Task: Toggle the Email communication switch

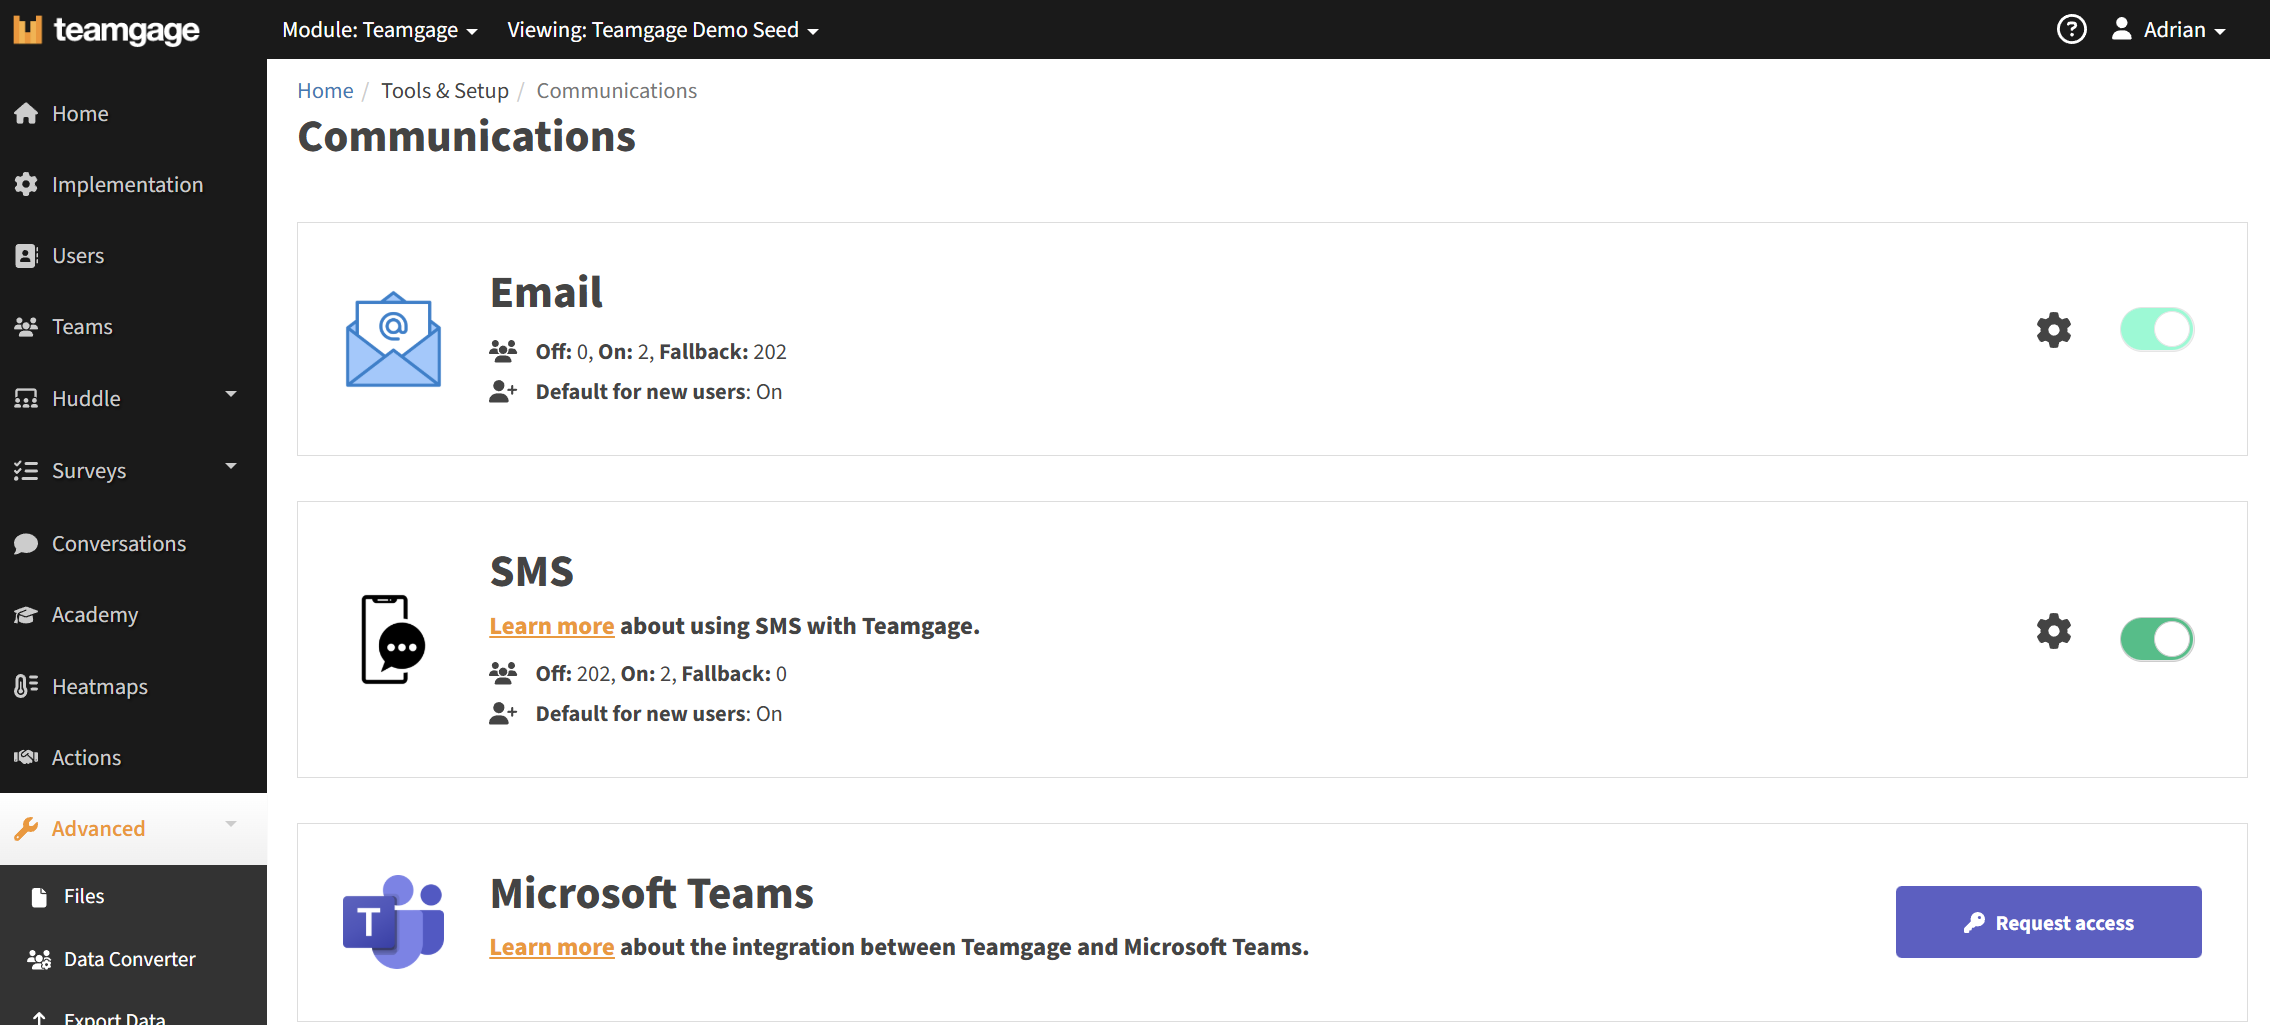Action: click(x=2156, y=329)
